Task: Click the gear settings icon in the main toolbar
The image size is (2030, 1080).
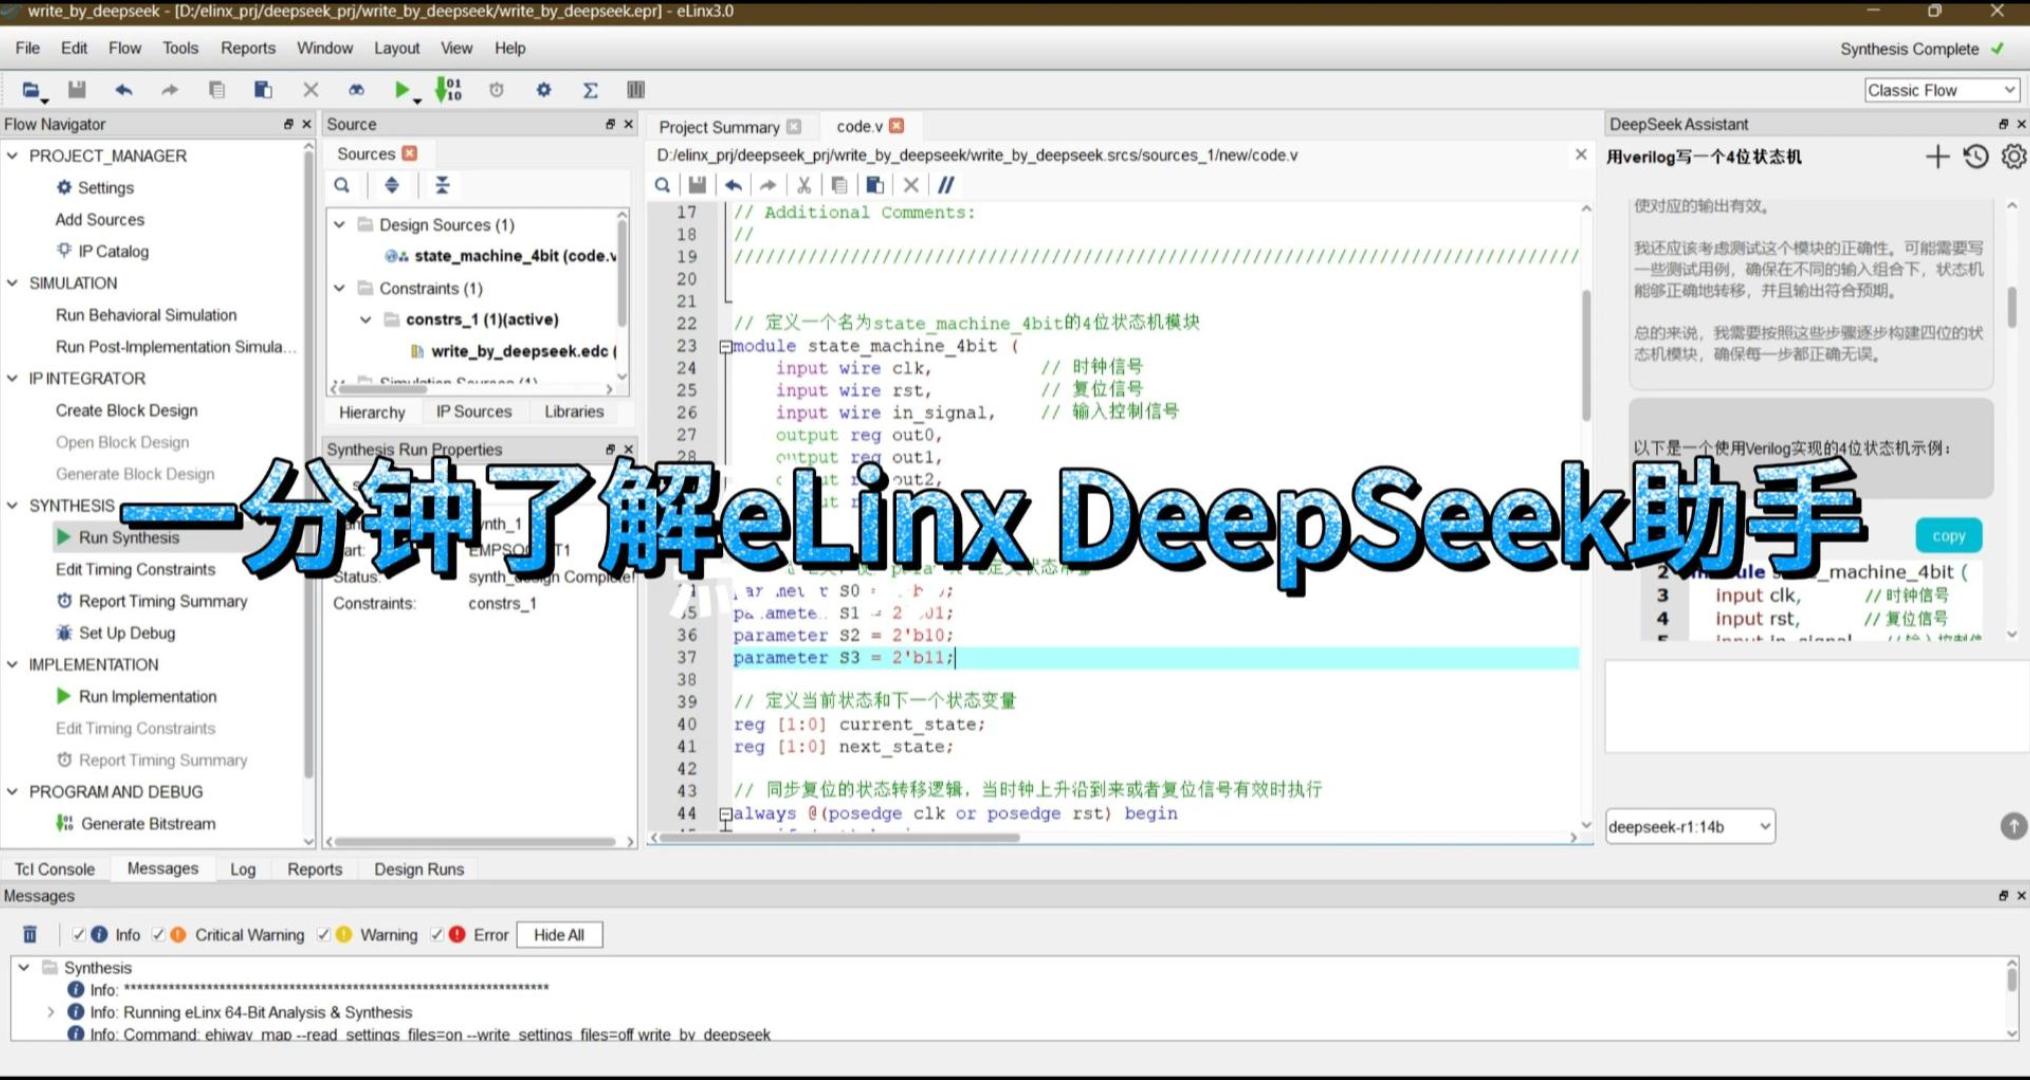Action: (543, 90)
